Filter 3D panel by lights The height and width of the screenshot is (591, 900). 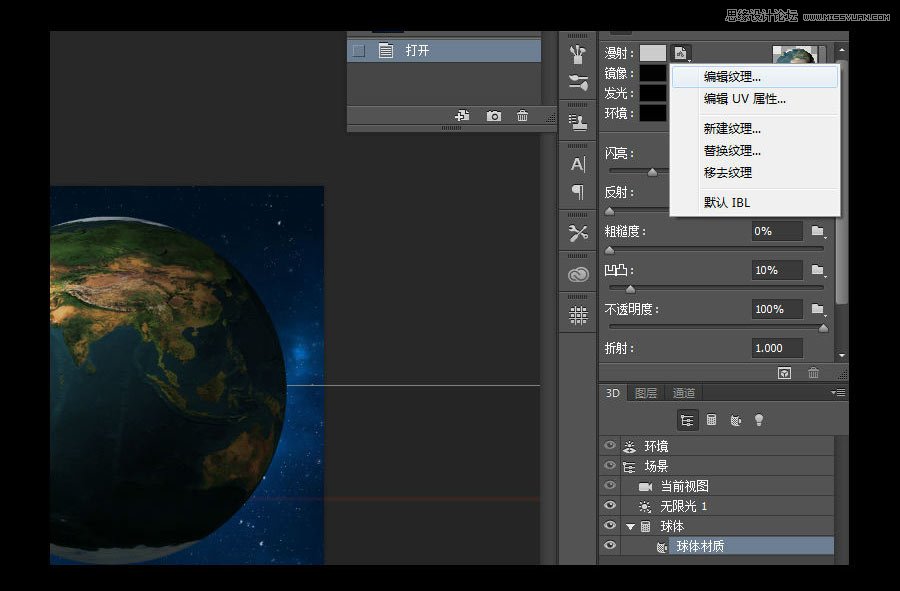[759, 420]
